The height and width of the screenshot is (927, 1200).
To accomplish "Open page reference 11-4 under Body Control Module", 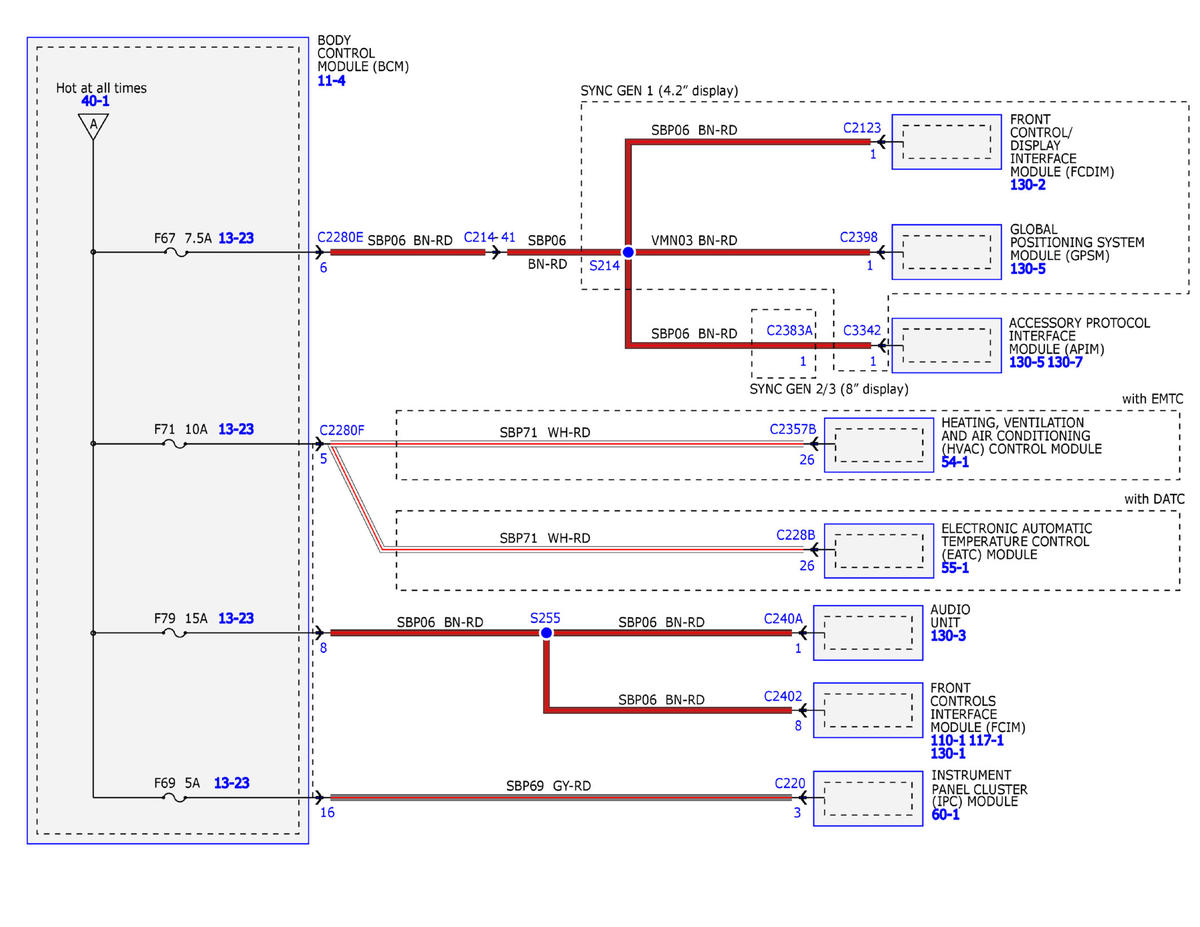I will tap(331, 81).
